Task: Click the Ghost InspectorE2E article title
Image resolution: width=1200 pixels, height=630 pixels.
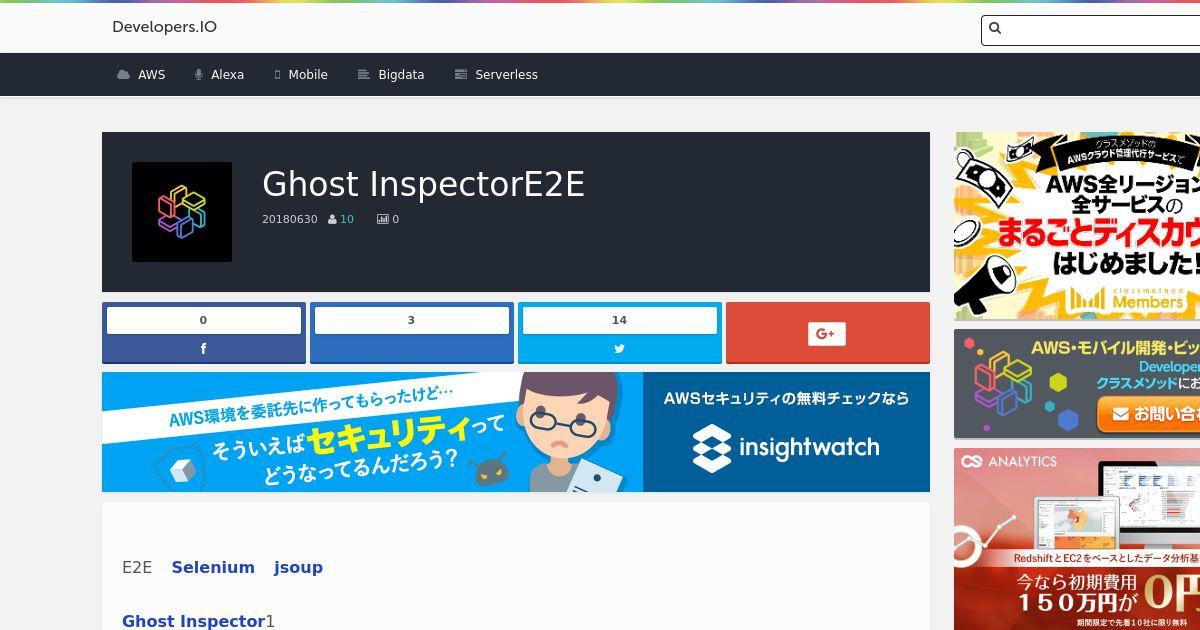Action: [x=423, y=184]
